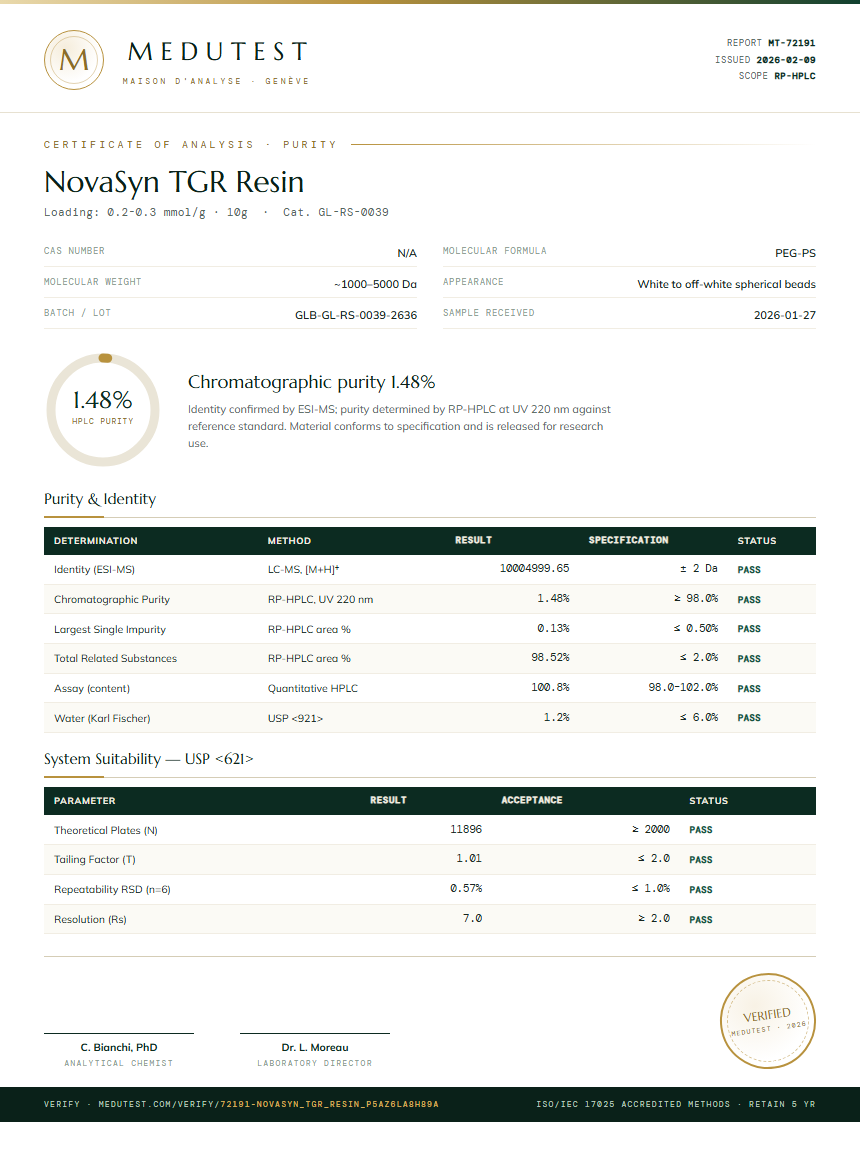Select the acceptance value ≥ 2000
The height and width of the screenshot is (1152, 860).
coord(651,829)
